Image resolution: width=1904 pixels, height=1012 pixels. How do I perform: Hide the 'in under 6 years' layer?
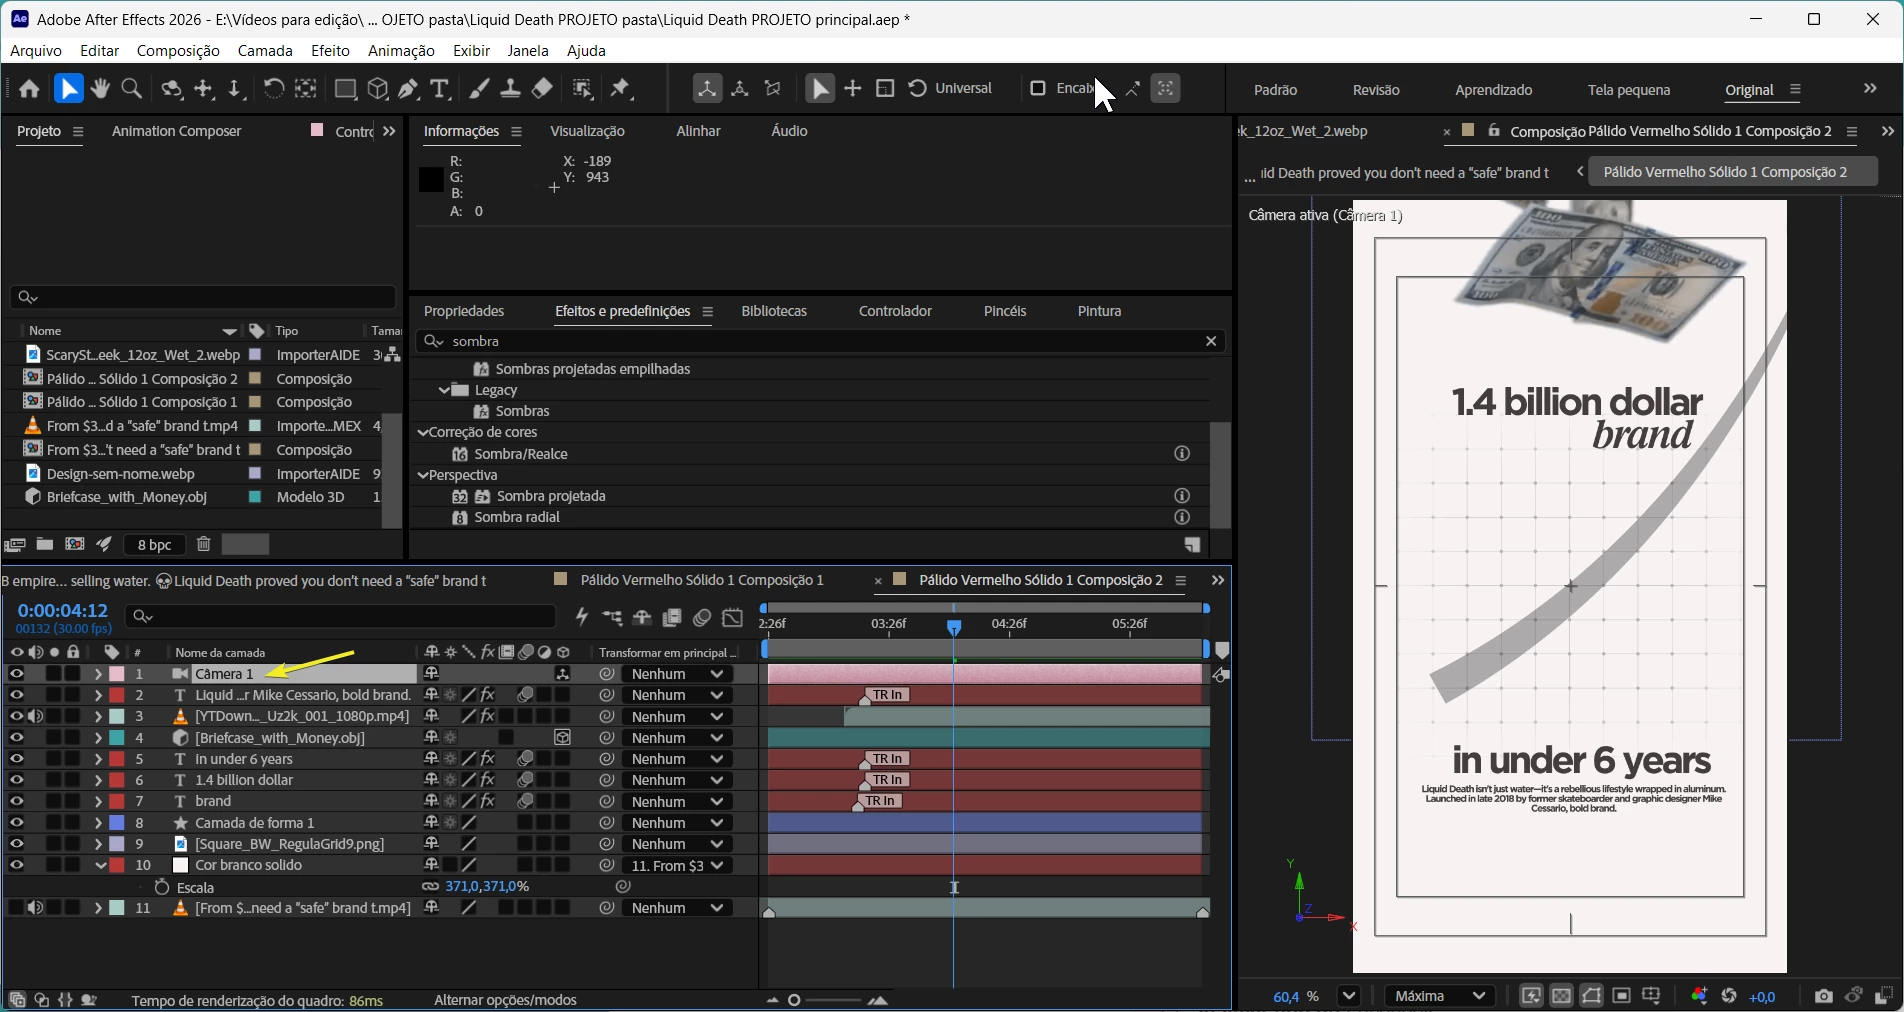(x=16, y=759)
